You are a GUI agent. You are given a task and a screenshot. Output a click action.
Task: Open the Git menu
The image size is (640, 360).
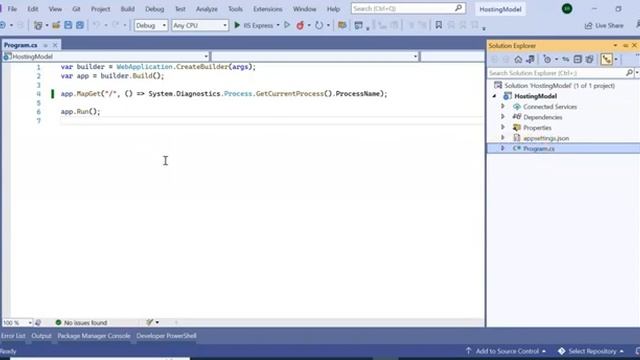[x=76, y=9]
